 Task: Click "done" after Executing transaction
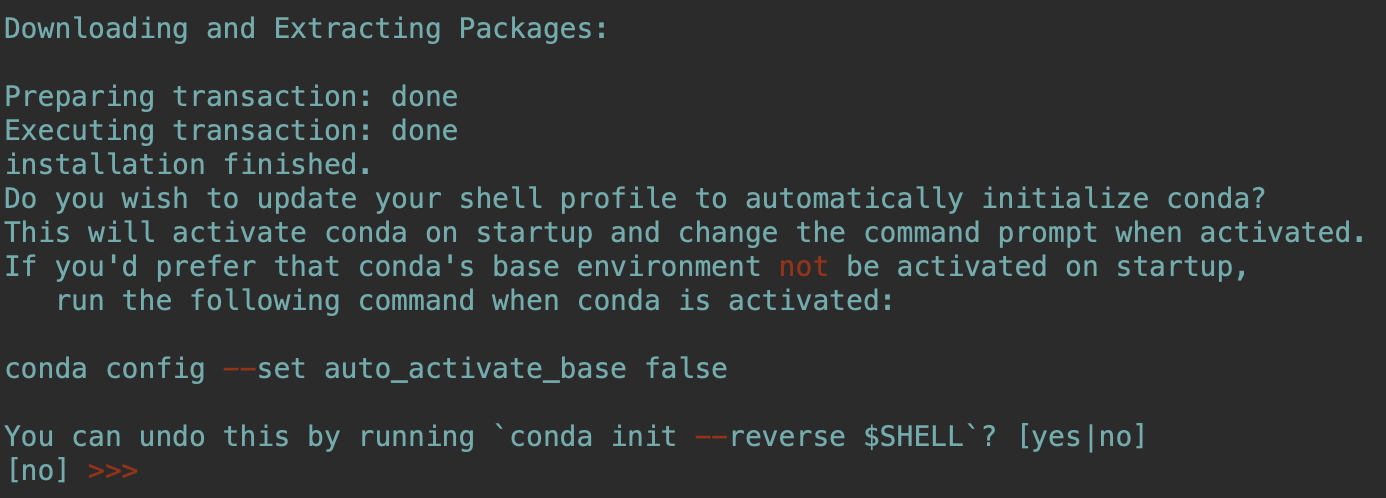(x=424, y=131)
